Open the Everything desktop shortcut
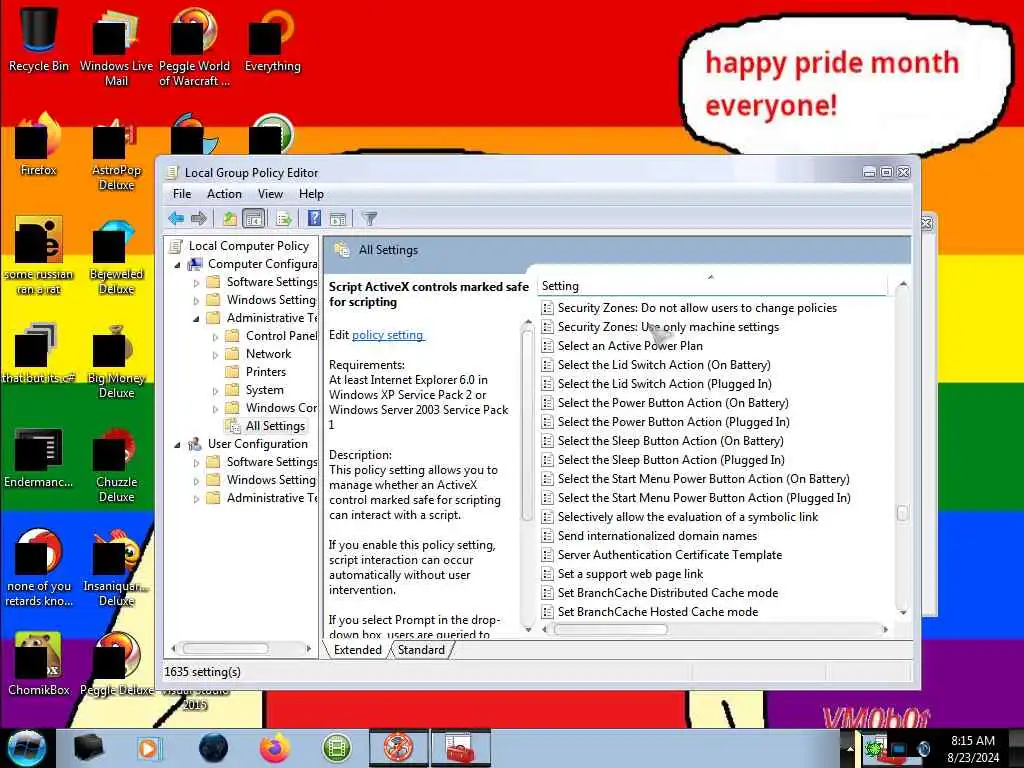Screen dimensions: 1024x768 pos(272,39)
